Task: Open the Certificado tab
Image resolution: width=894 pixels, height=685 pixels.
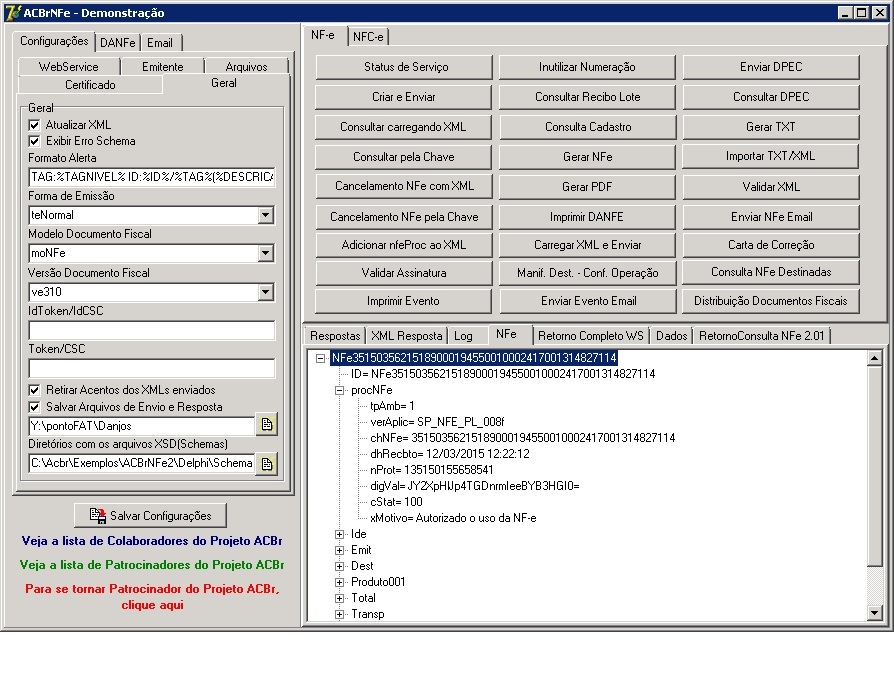Action: pos(90,85)
